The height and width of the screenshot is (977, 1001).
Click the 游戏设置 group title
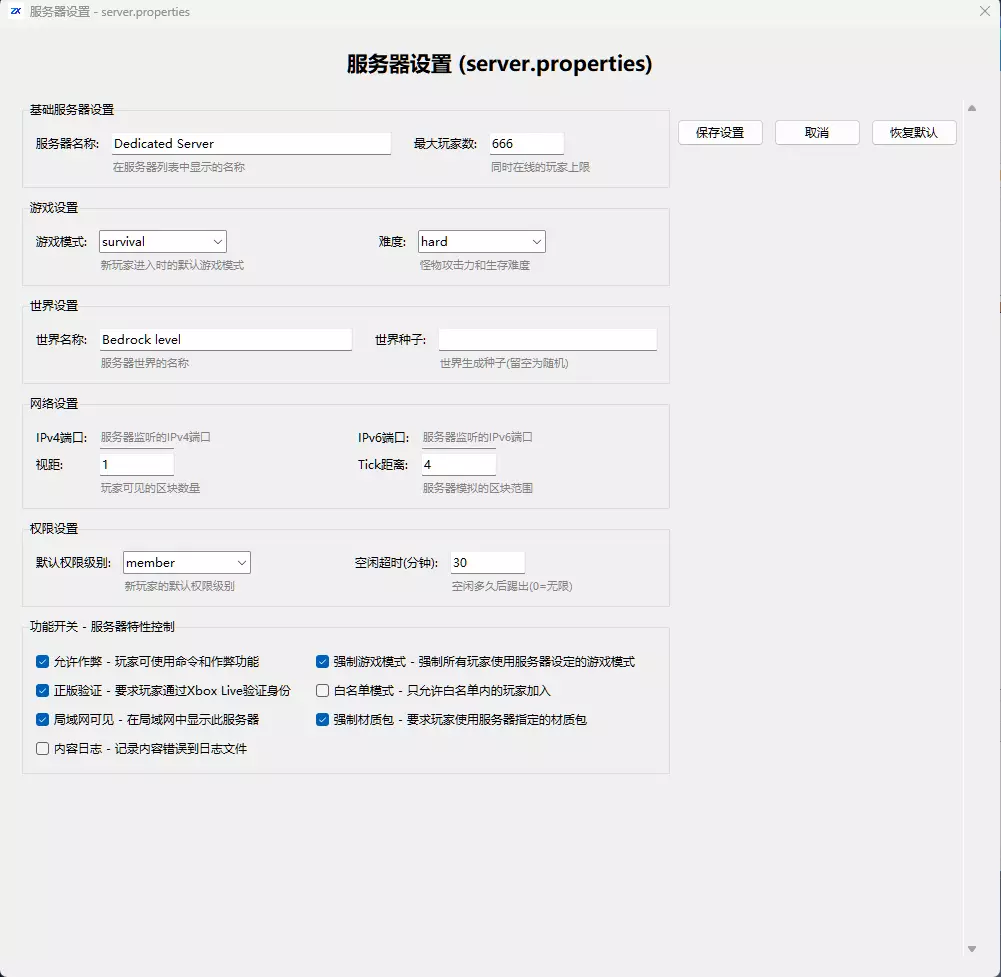(54, 208)
